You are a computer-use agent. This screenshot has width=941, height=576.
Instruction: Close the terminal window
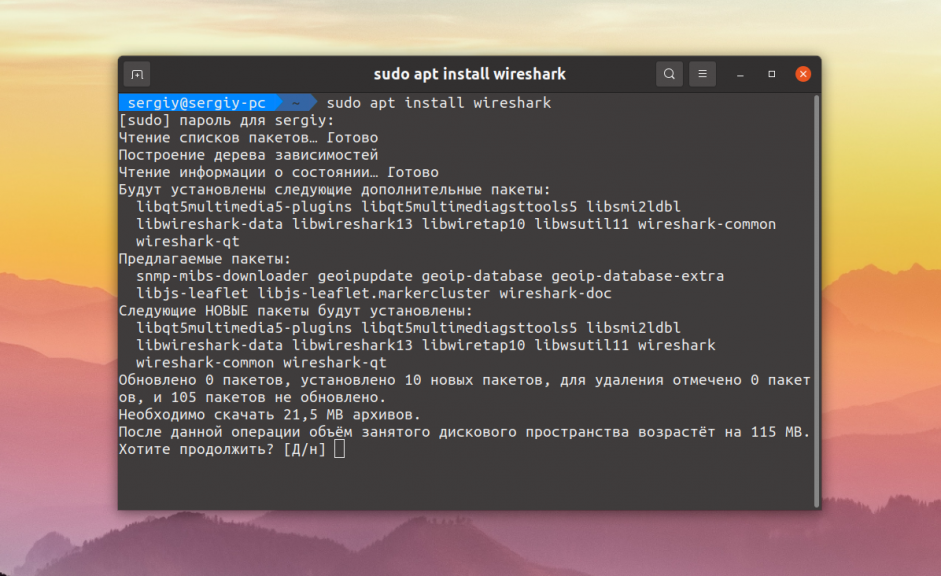click(x=803, y=74)
